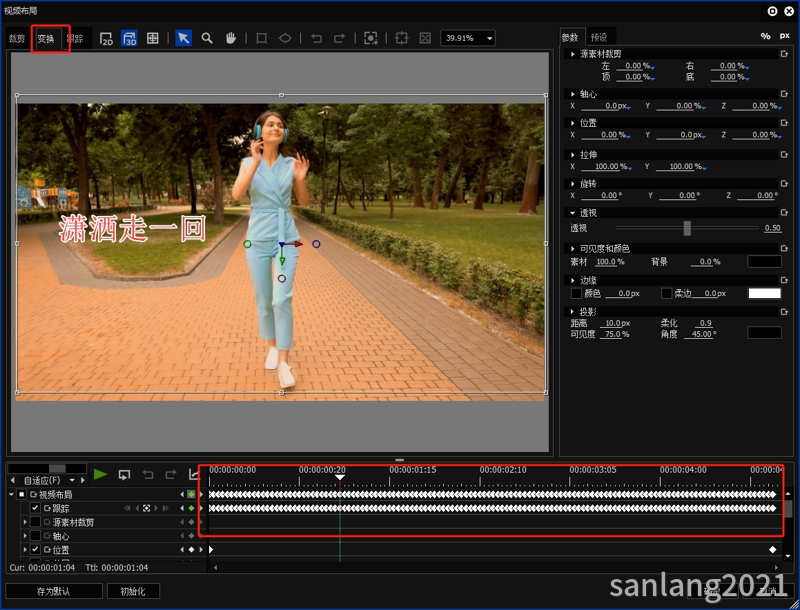
Task: Click the 存为默认 button
Action: (54, 591)
